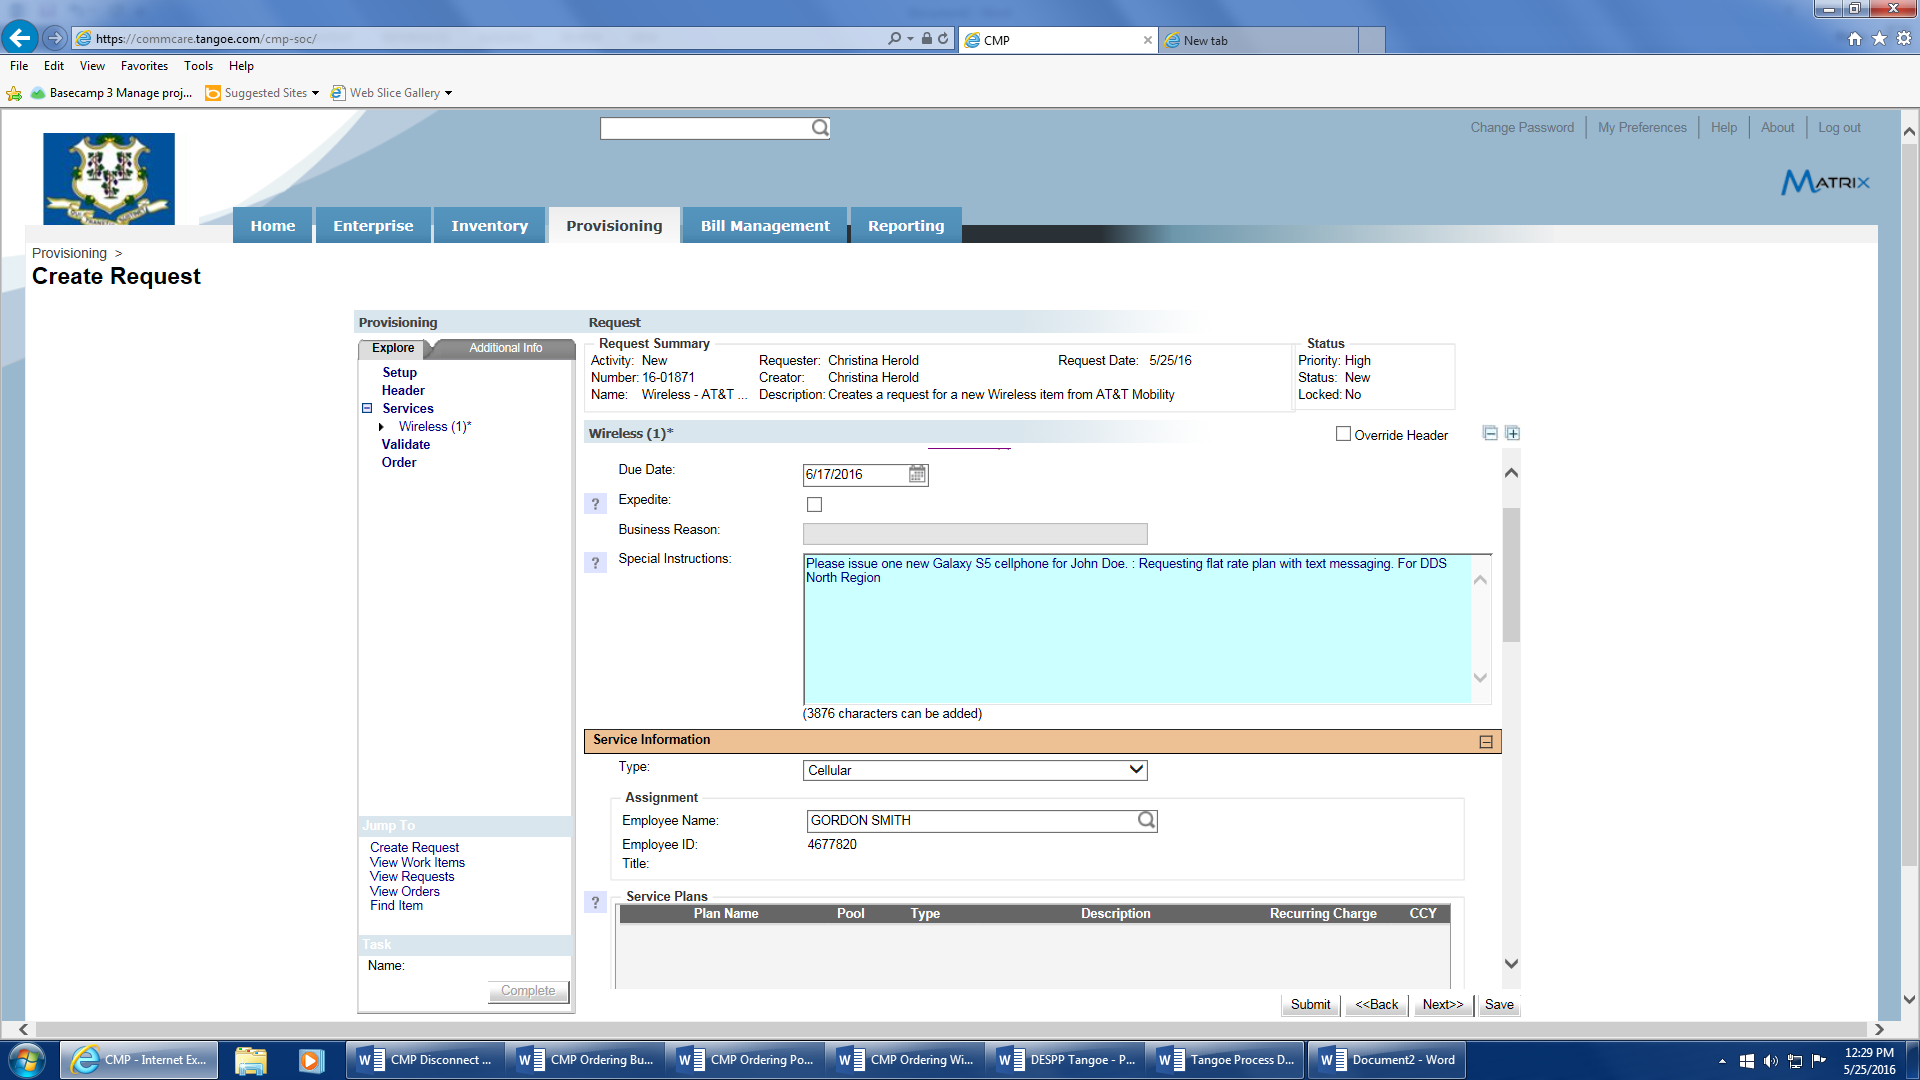Click the Due Date calendar picker icon
Viewport: 1920px width, 1080px height.
(917, 474)
